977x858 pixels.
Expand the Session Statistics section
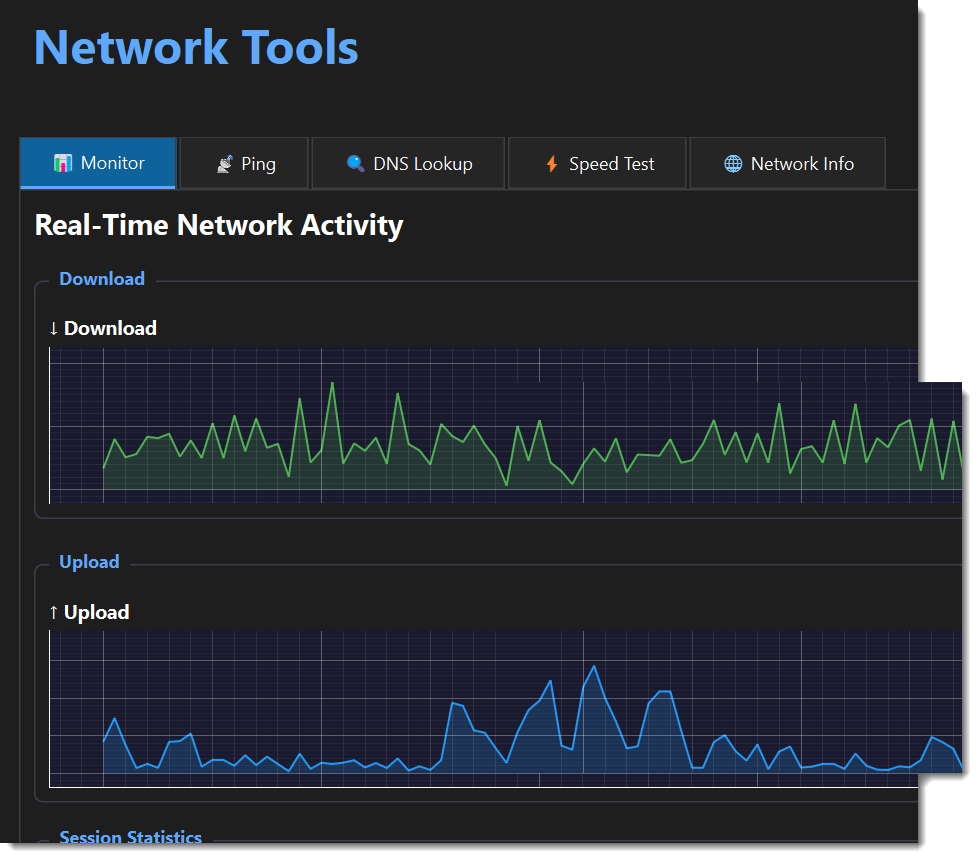[x=130, y=838]
